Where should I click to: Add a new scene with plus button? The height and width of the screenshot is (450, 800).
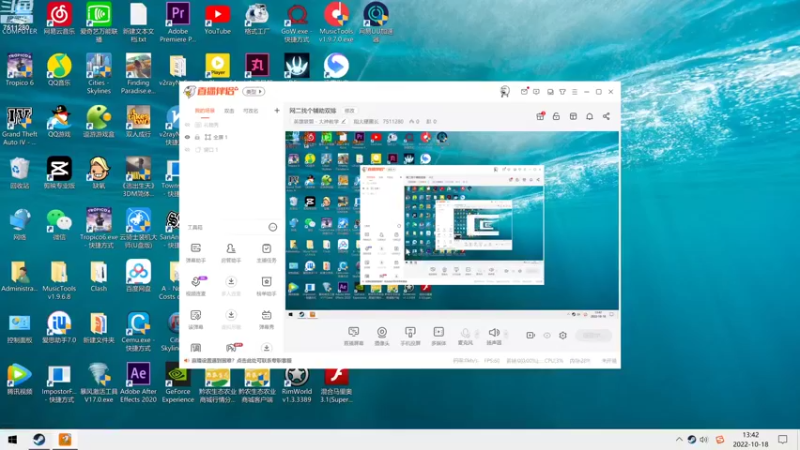tap(277, 110)
